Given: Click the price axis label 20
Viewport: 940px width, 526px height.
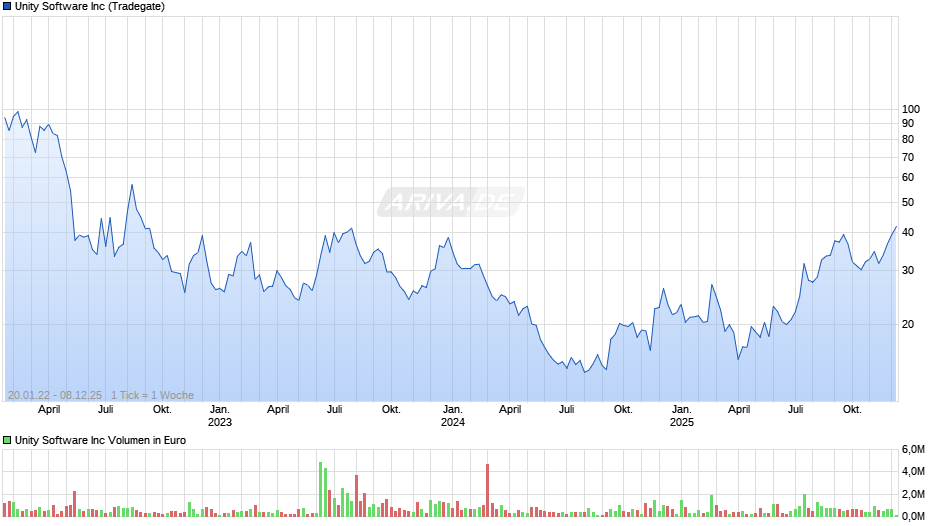Looking at the screenshot, I should coord(908,324).
